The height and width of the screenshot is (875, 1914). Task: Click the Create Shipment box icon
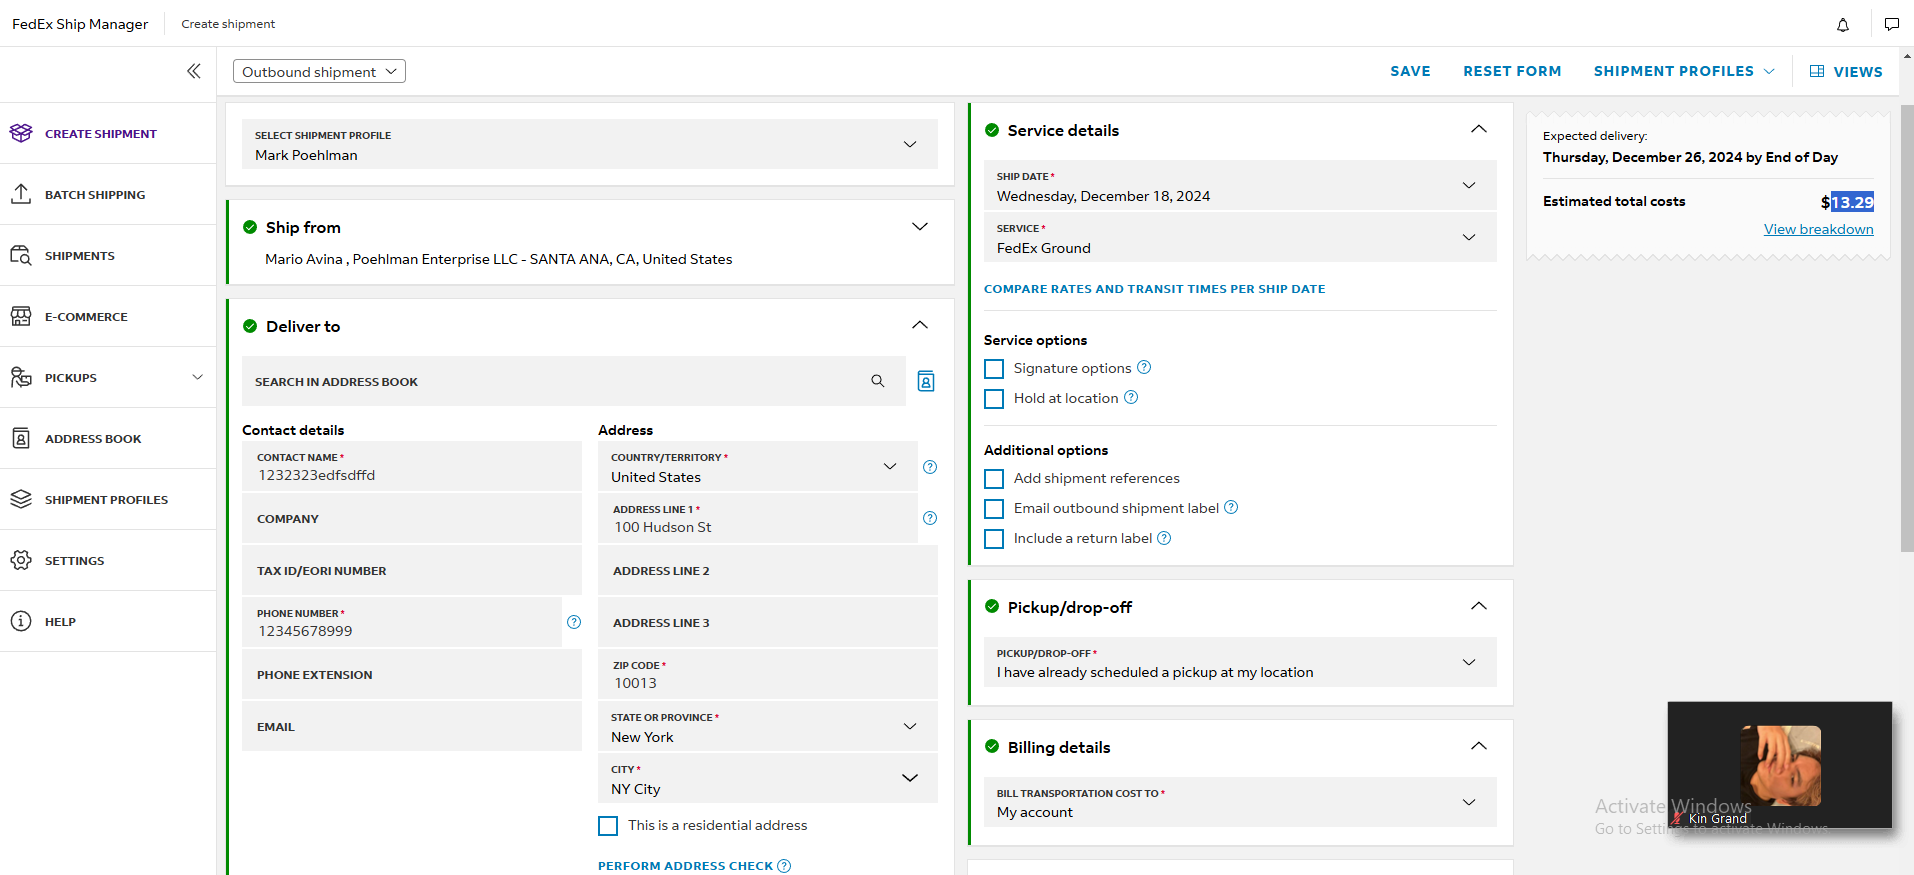21,133
